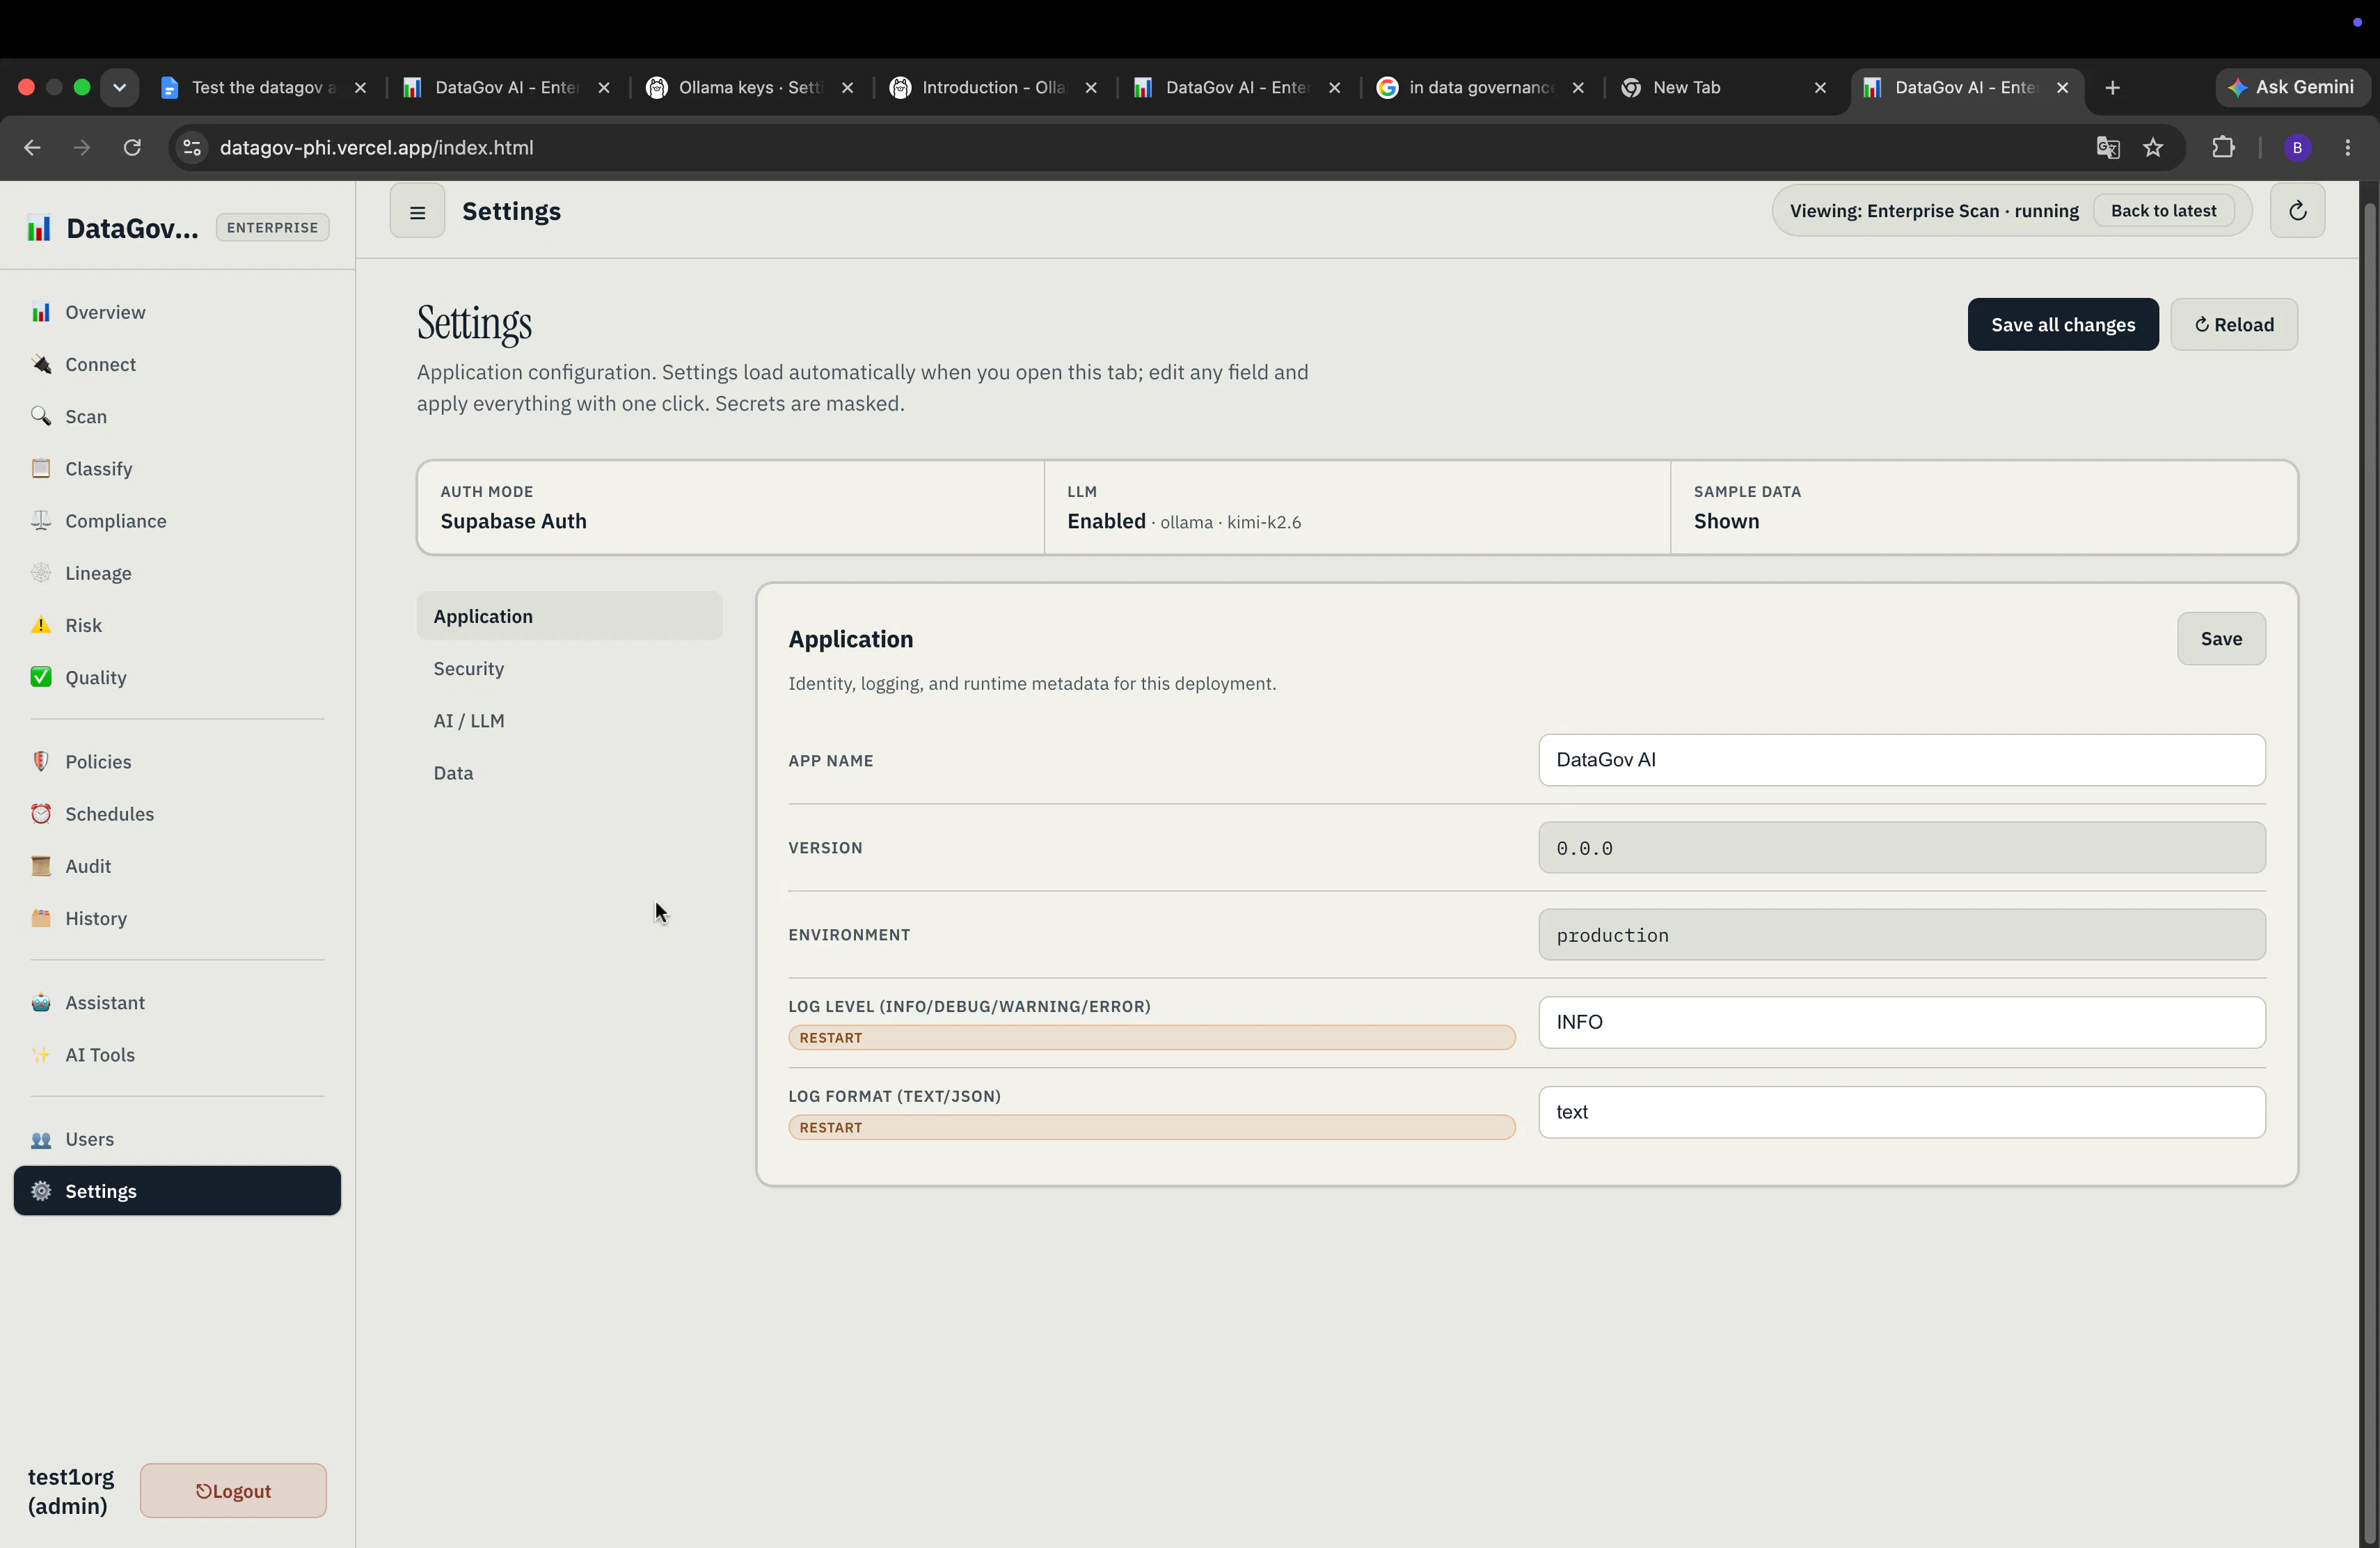
Task: Click the Logout button
Action: click(233, 1490)
